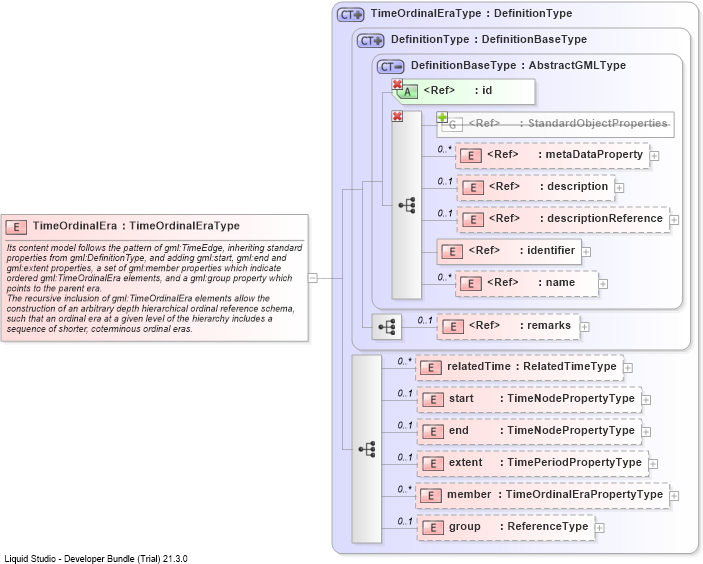Expand the extent element
Viewport: 703px width, 564px height.
[653, 464]
